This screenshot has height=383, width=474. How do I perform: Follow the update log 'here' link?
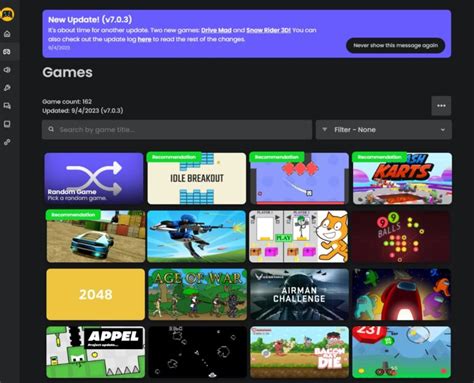coord(144,39)
